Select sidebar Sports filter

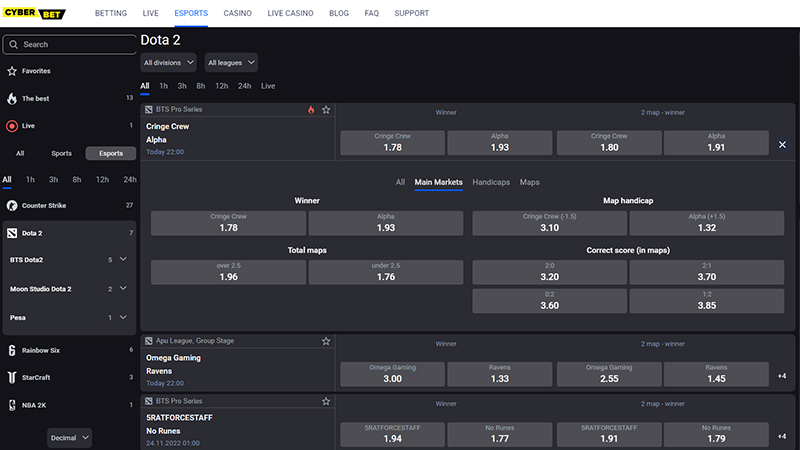click(61, 153)
